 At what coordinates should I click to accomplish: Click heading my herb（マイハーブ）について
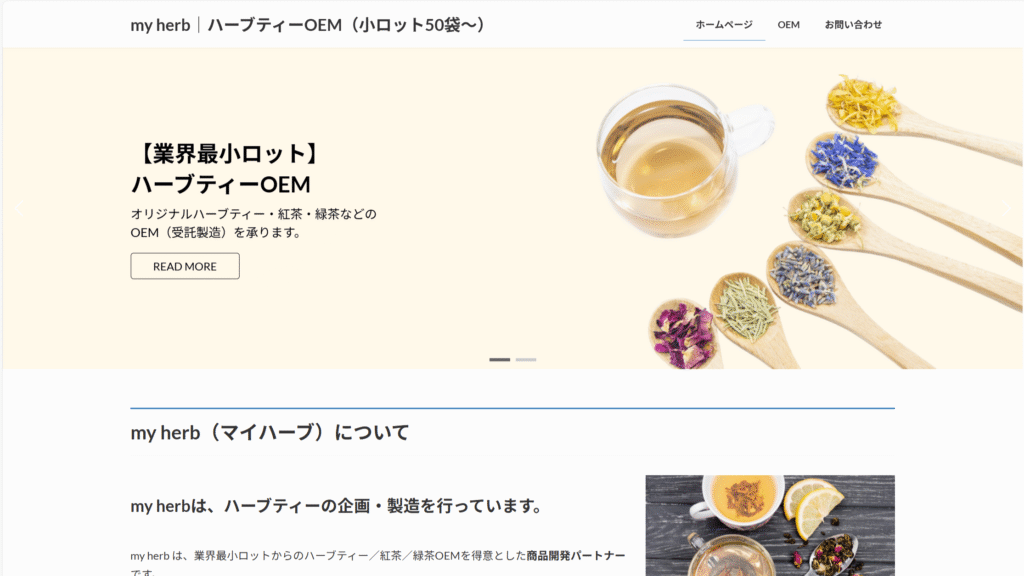pyautogui.click(x=270, y=432)
